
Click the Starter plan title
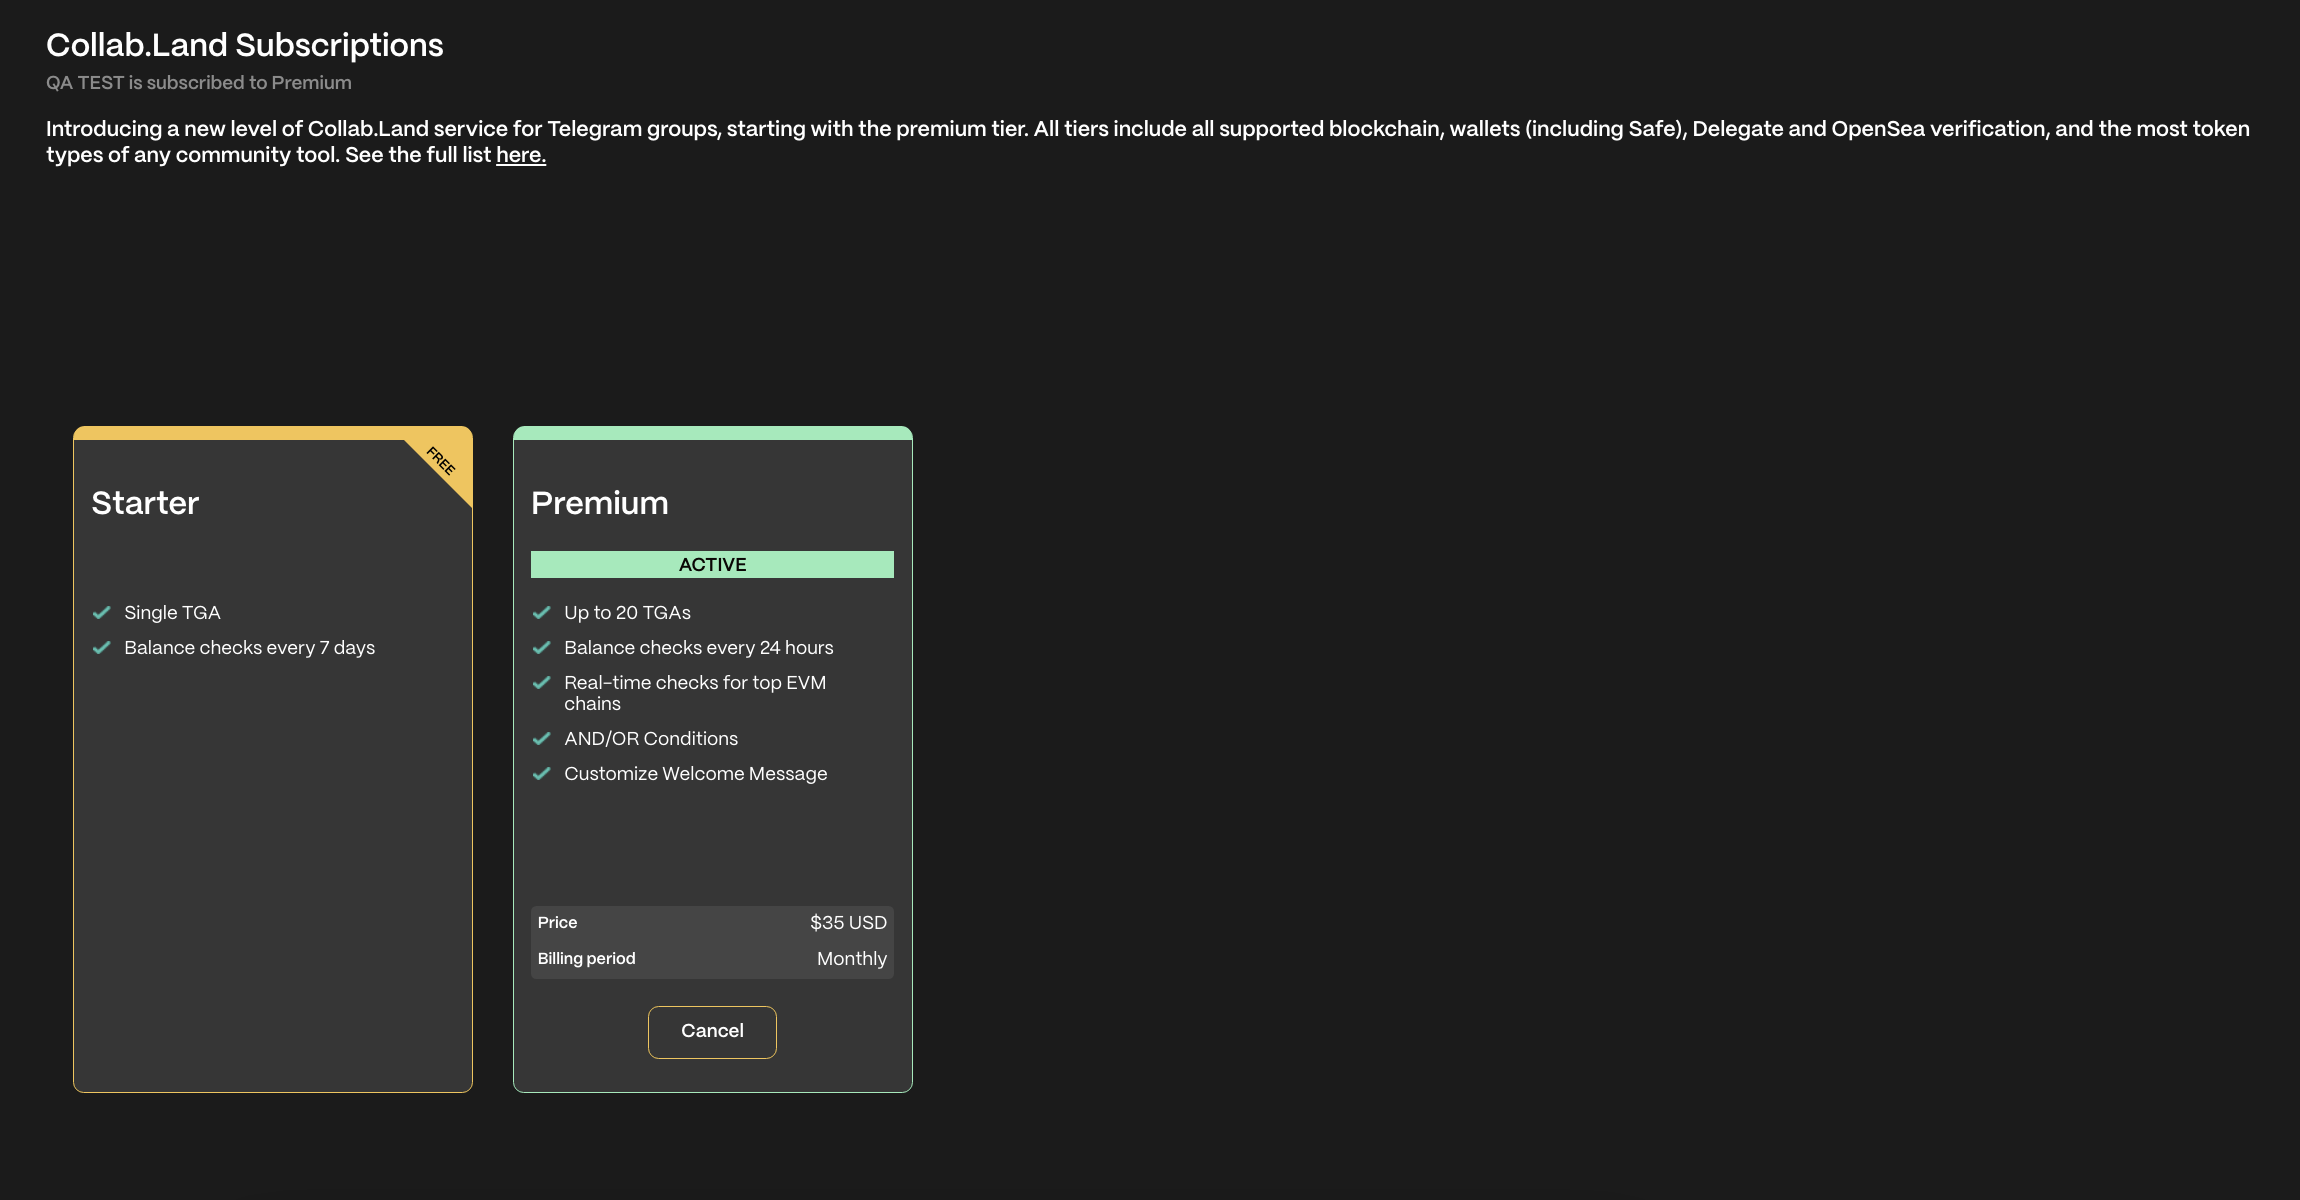click(x=145, y=503)
